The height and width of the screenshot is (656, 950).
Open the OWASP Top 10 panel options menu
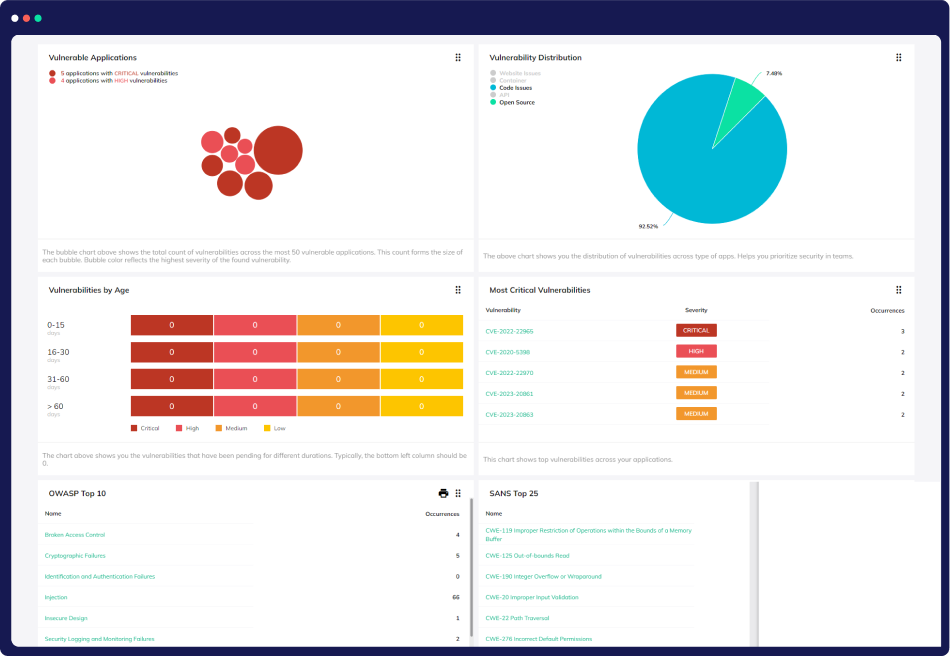[458, 493]
